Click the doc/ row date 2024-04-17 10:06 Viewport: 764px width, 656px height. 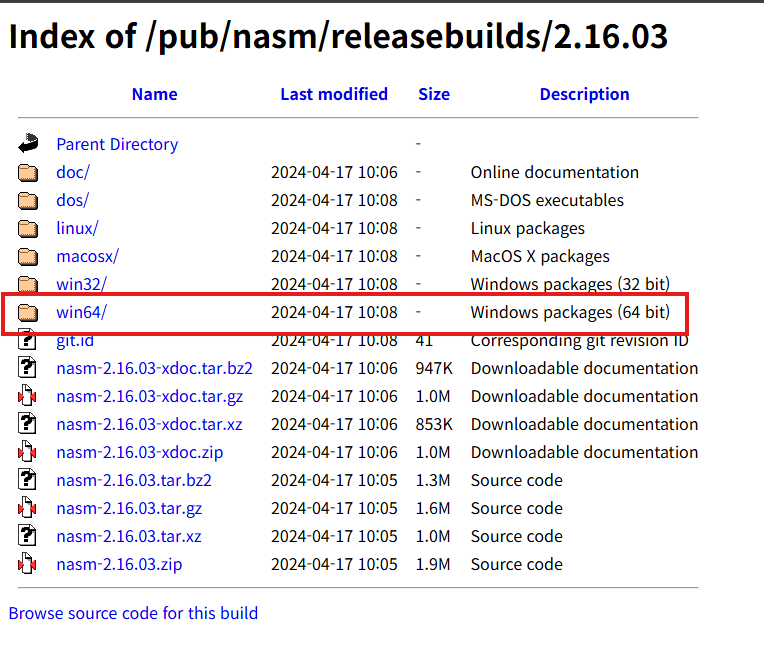pyautogui.click(x=334, y=172)
